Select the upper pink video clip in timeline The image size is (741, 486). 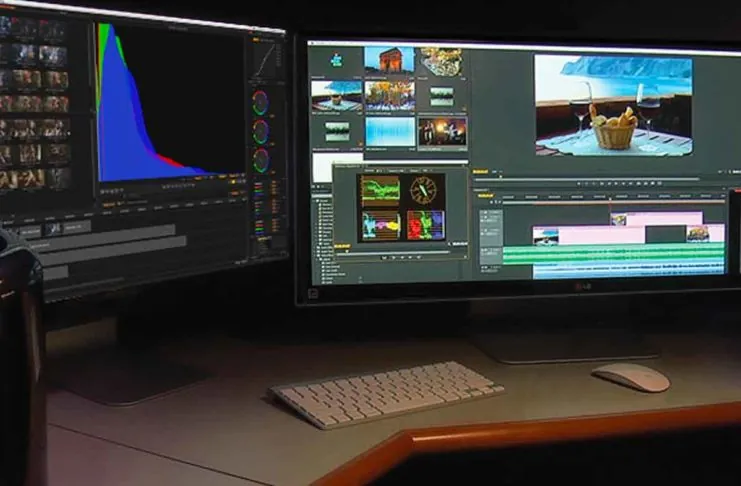coord(656,218)
